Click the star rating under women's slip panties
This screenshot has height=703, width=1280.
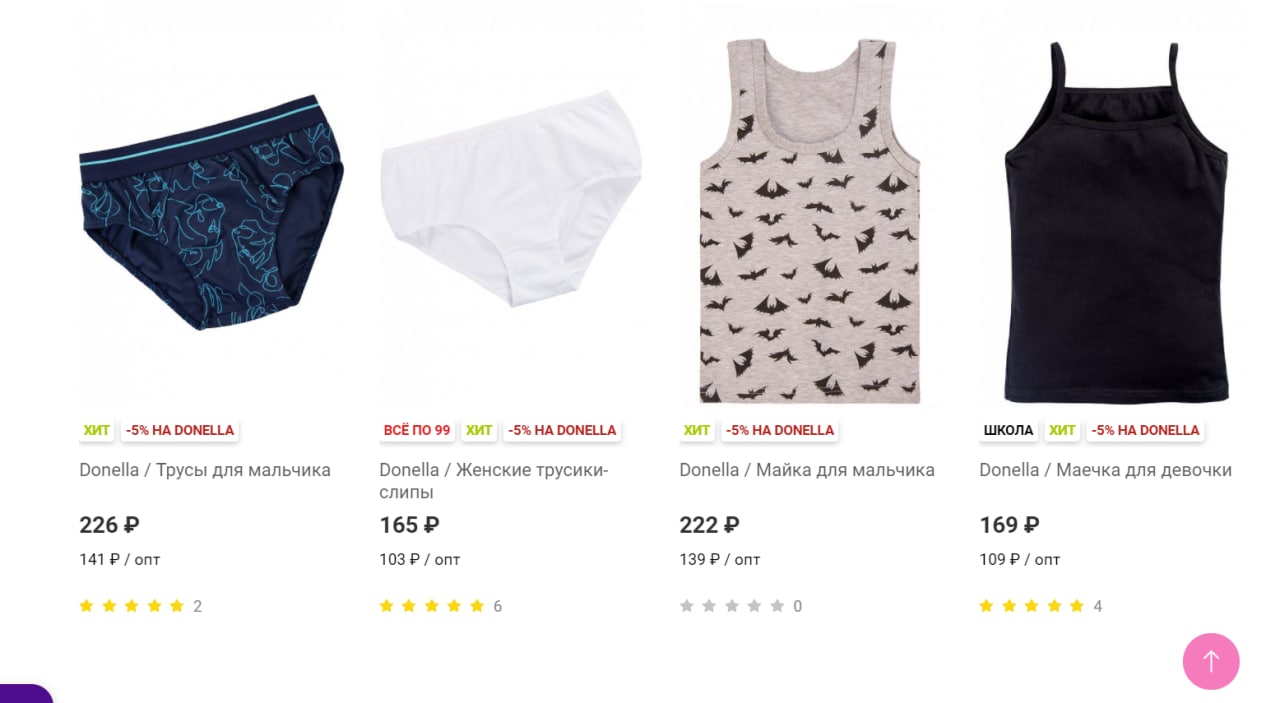click(432, 606)
